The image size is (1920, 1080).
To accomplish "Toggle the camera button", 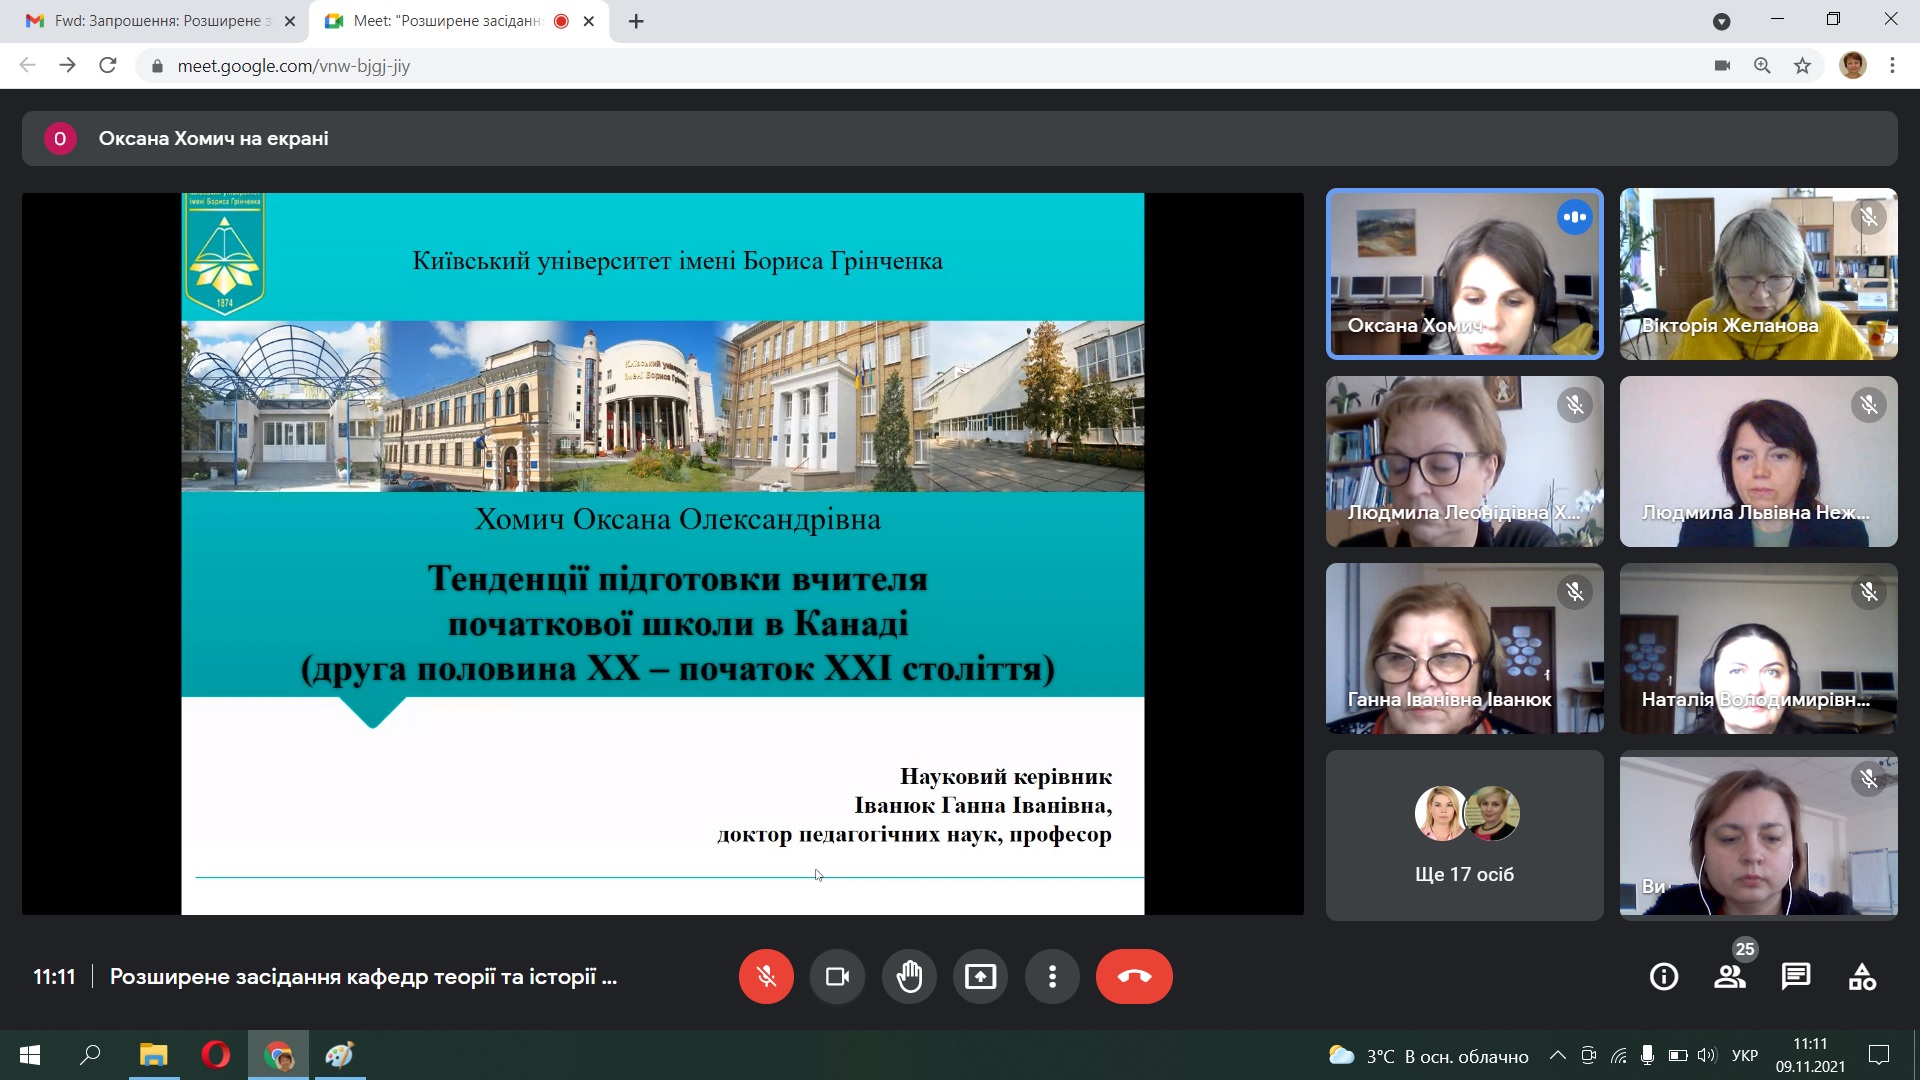I will 837,976.
